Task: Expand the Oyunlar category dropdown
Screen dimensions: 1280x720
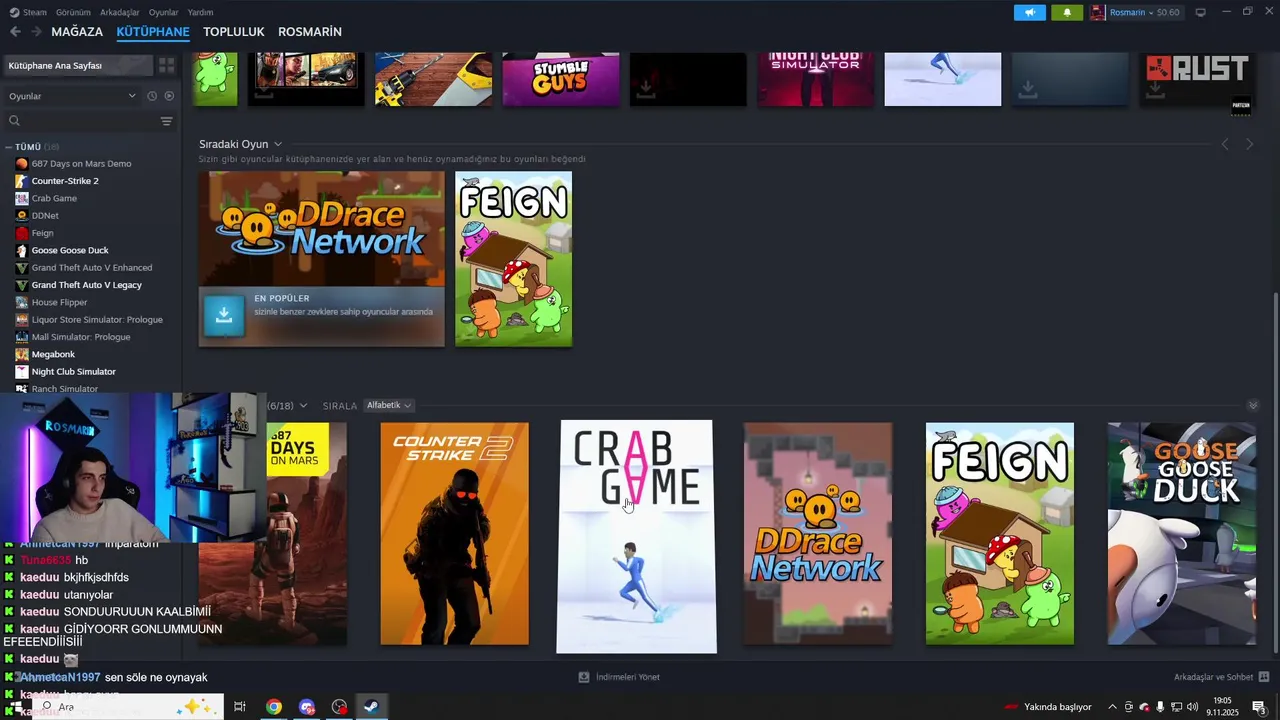Action: pos(72,96)
